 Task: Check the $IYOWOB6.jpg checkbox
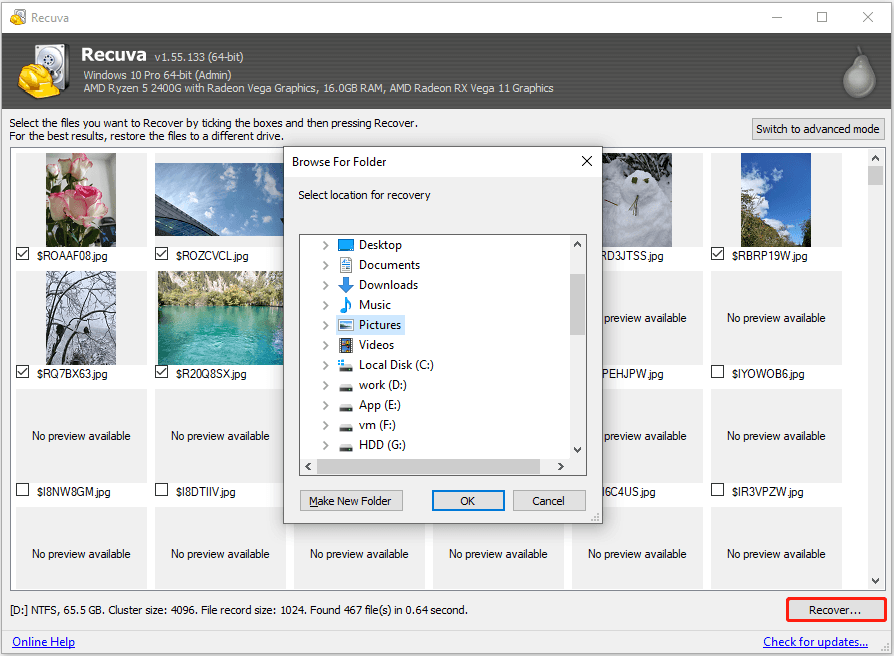click(717, 372)
